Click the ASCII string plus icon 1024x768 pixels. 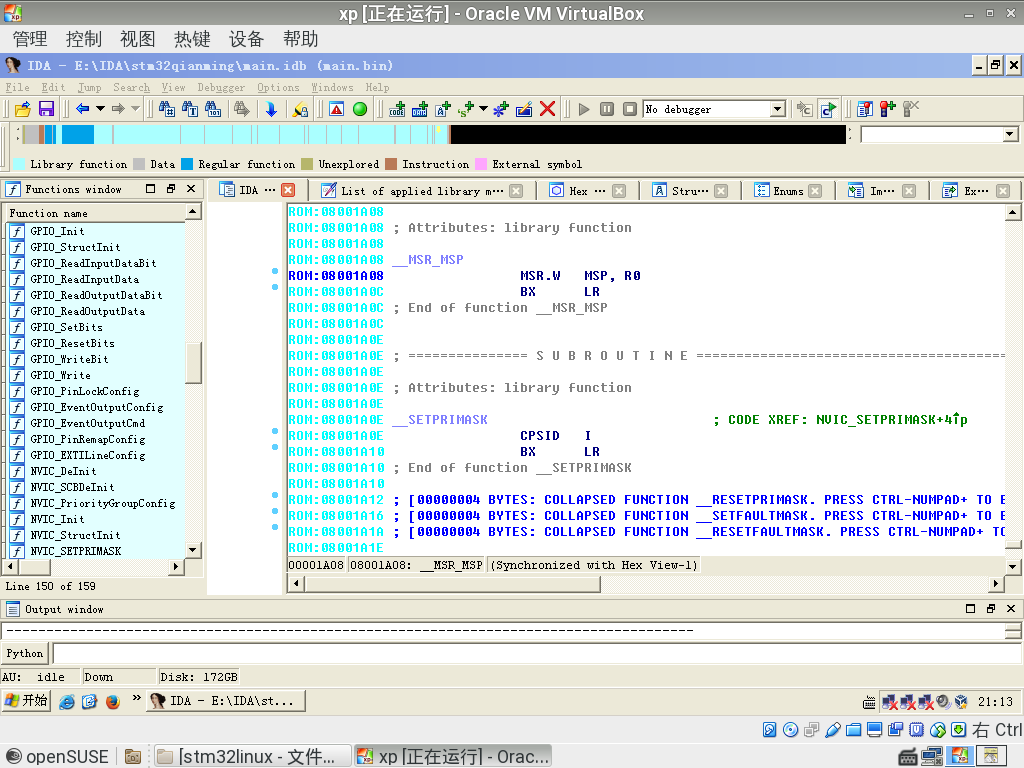(x=443, y=109)
